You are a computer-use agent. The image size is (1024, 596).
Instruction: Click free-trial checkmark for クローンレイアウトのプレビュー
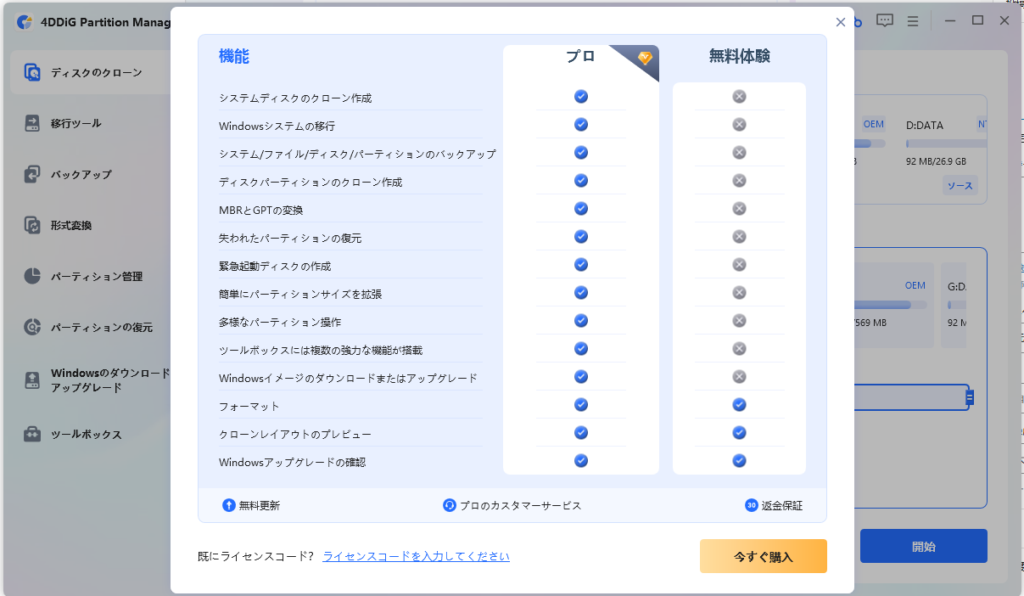(739, 433)
